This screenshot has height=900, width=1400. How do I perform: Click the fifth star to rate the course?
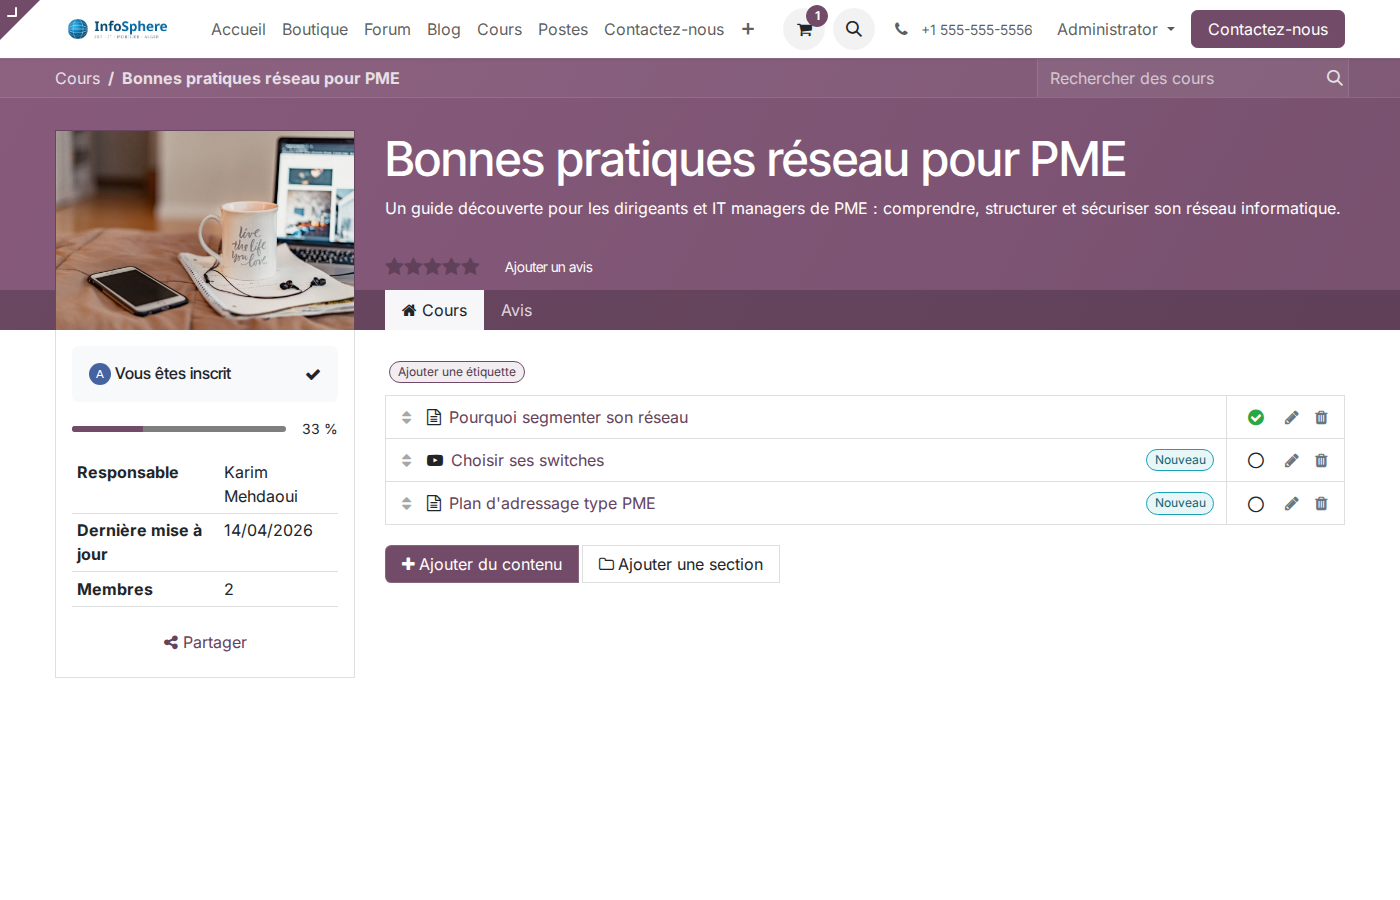(470, 266)
